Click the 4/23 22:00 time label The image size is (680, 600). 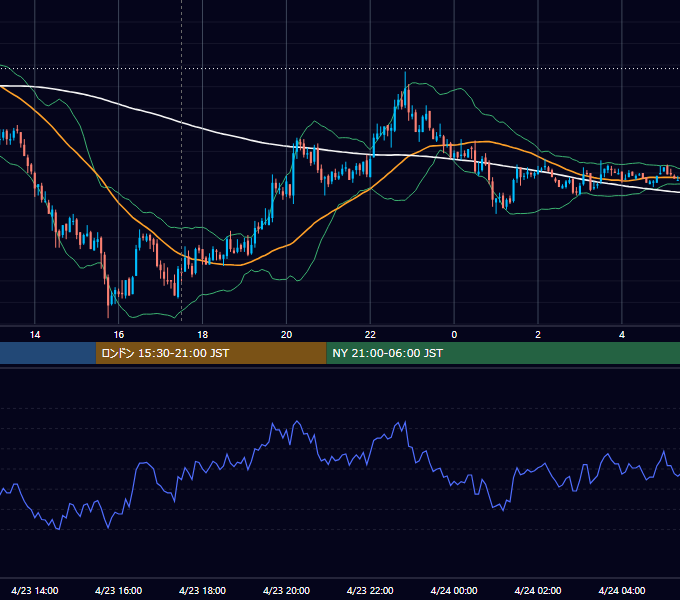coord(370,590)
